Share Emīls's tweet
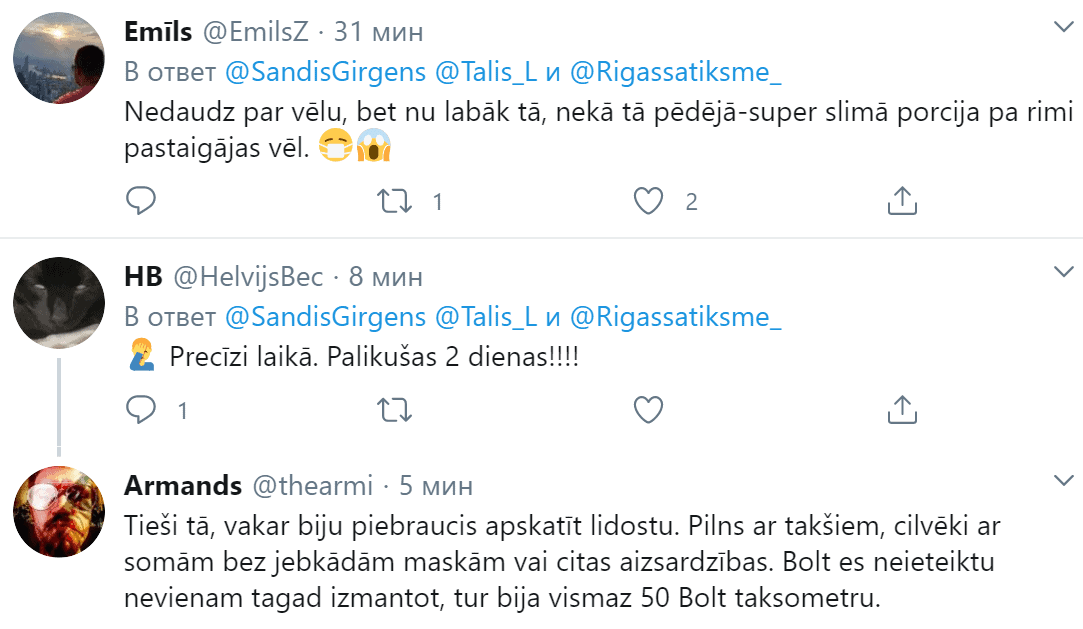 pos(902,202)
